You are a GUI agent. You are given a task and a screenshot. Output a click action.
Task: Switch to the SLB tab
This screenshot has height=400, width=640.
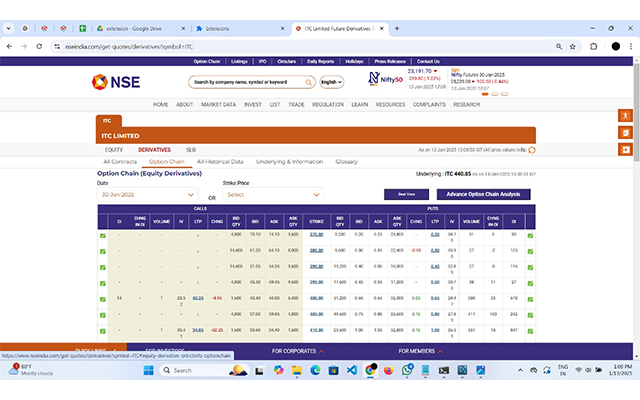[x=191, y=150]
